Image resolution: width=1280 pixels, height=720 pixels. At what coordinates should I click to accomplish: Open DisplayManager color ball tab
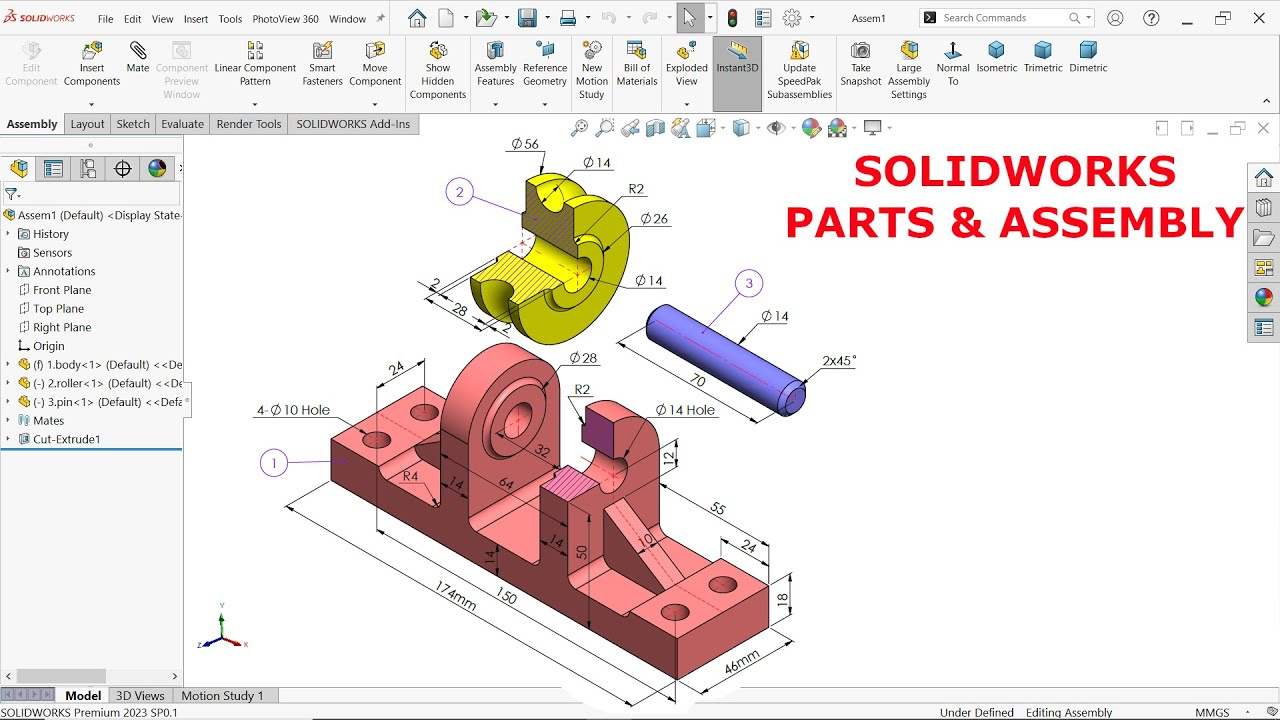click(x=157, y=169)
